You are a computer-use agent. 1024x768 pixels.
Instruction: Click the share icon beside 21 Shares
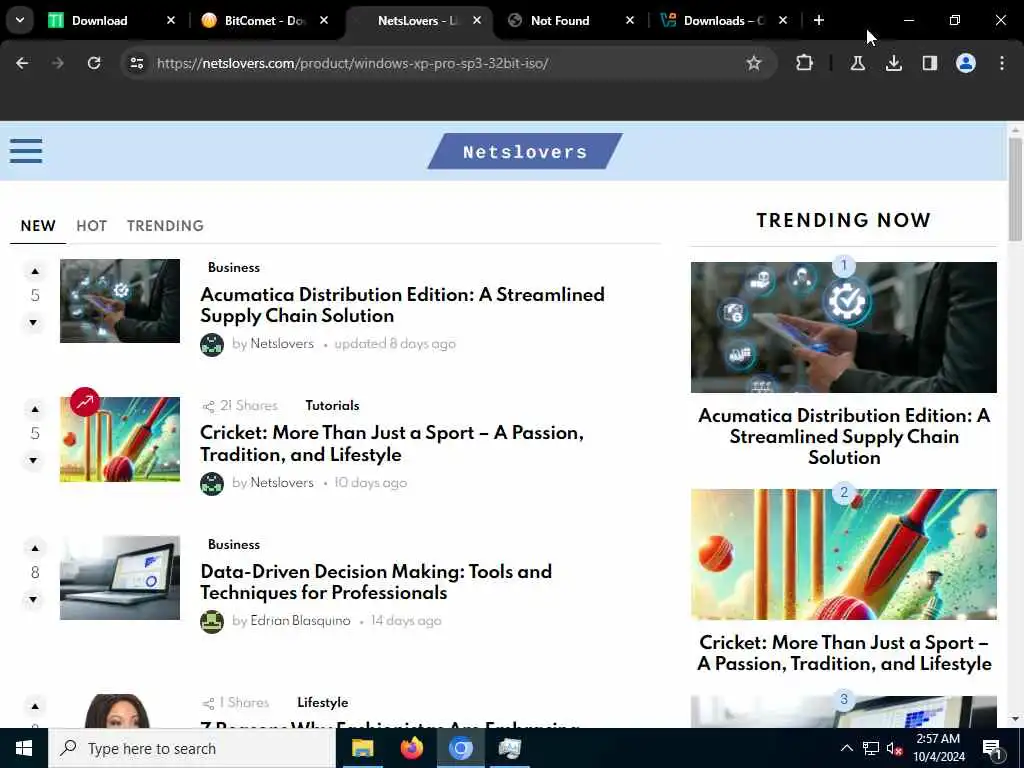coord(208,406)
